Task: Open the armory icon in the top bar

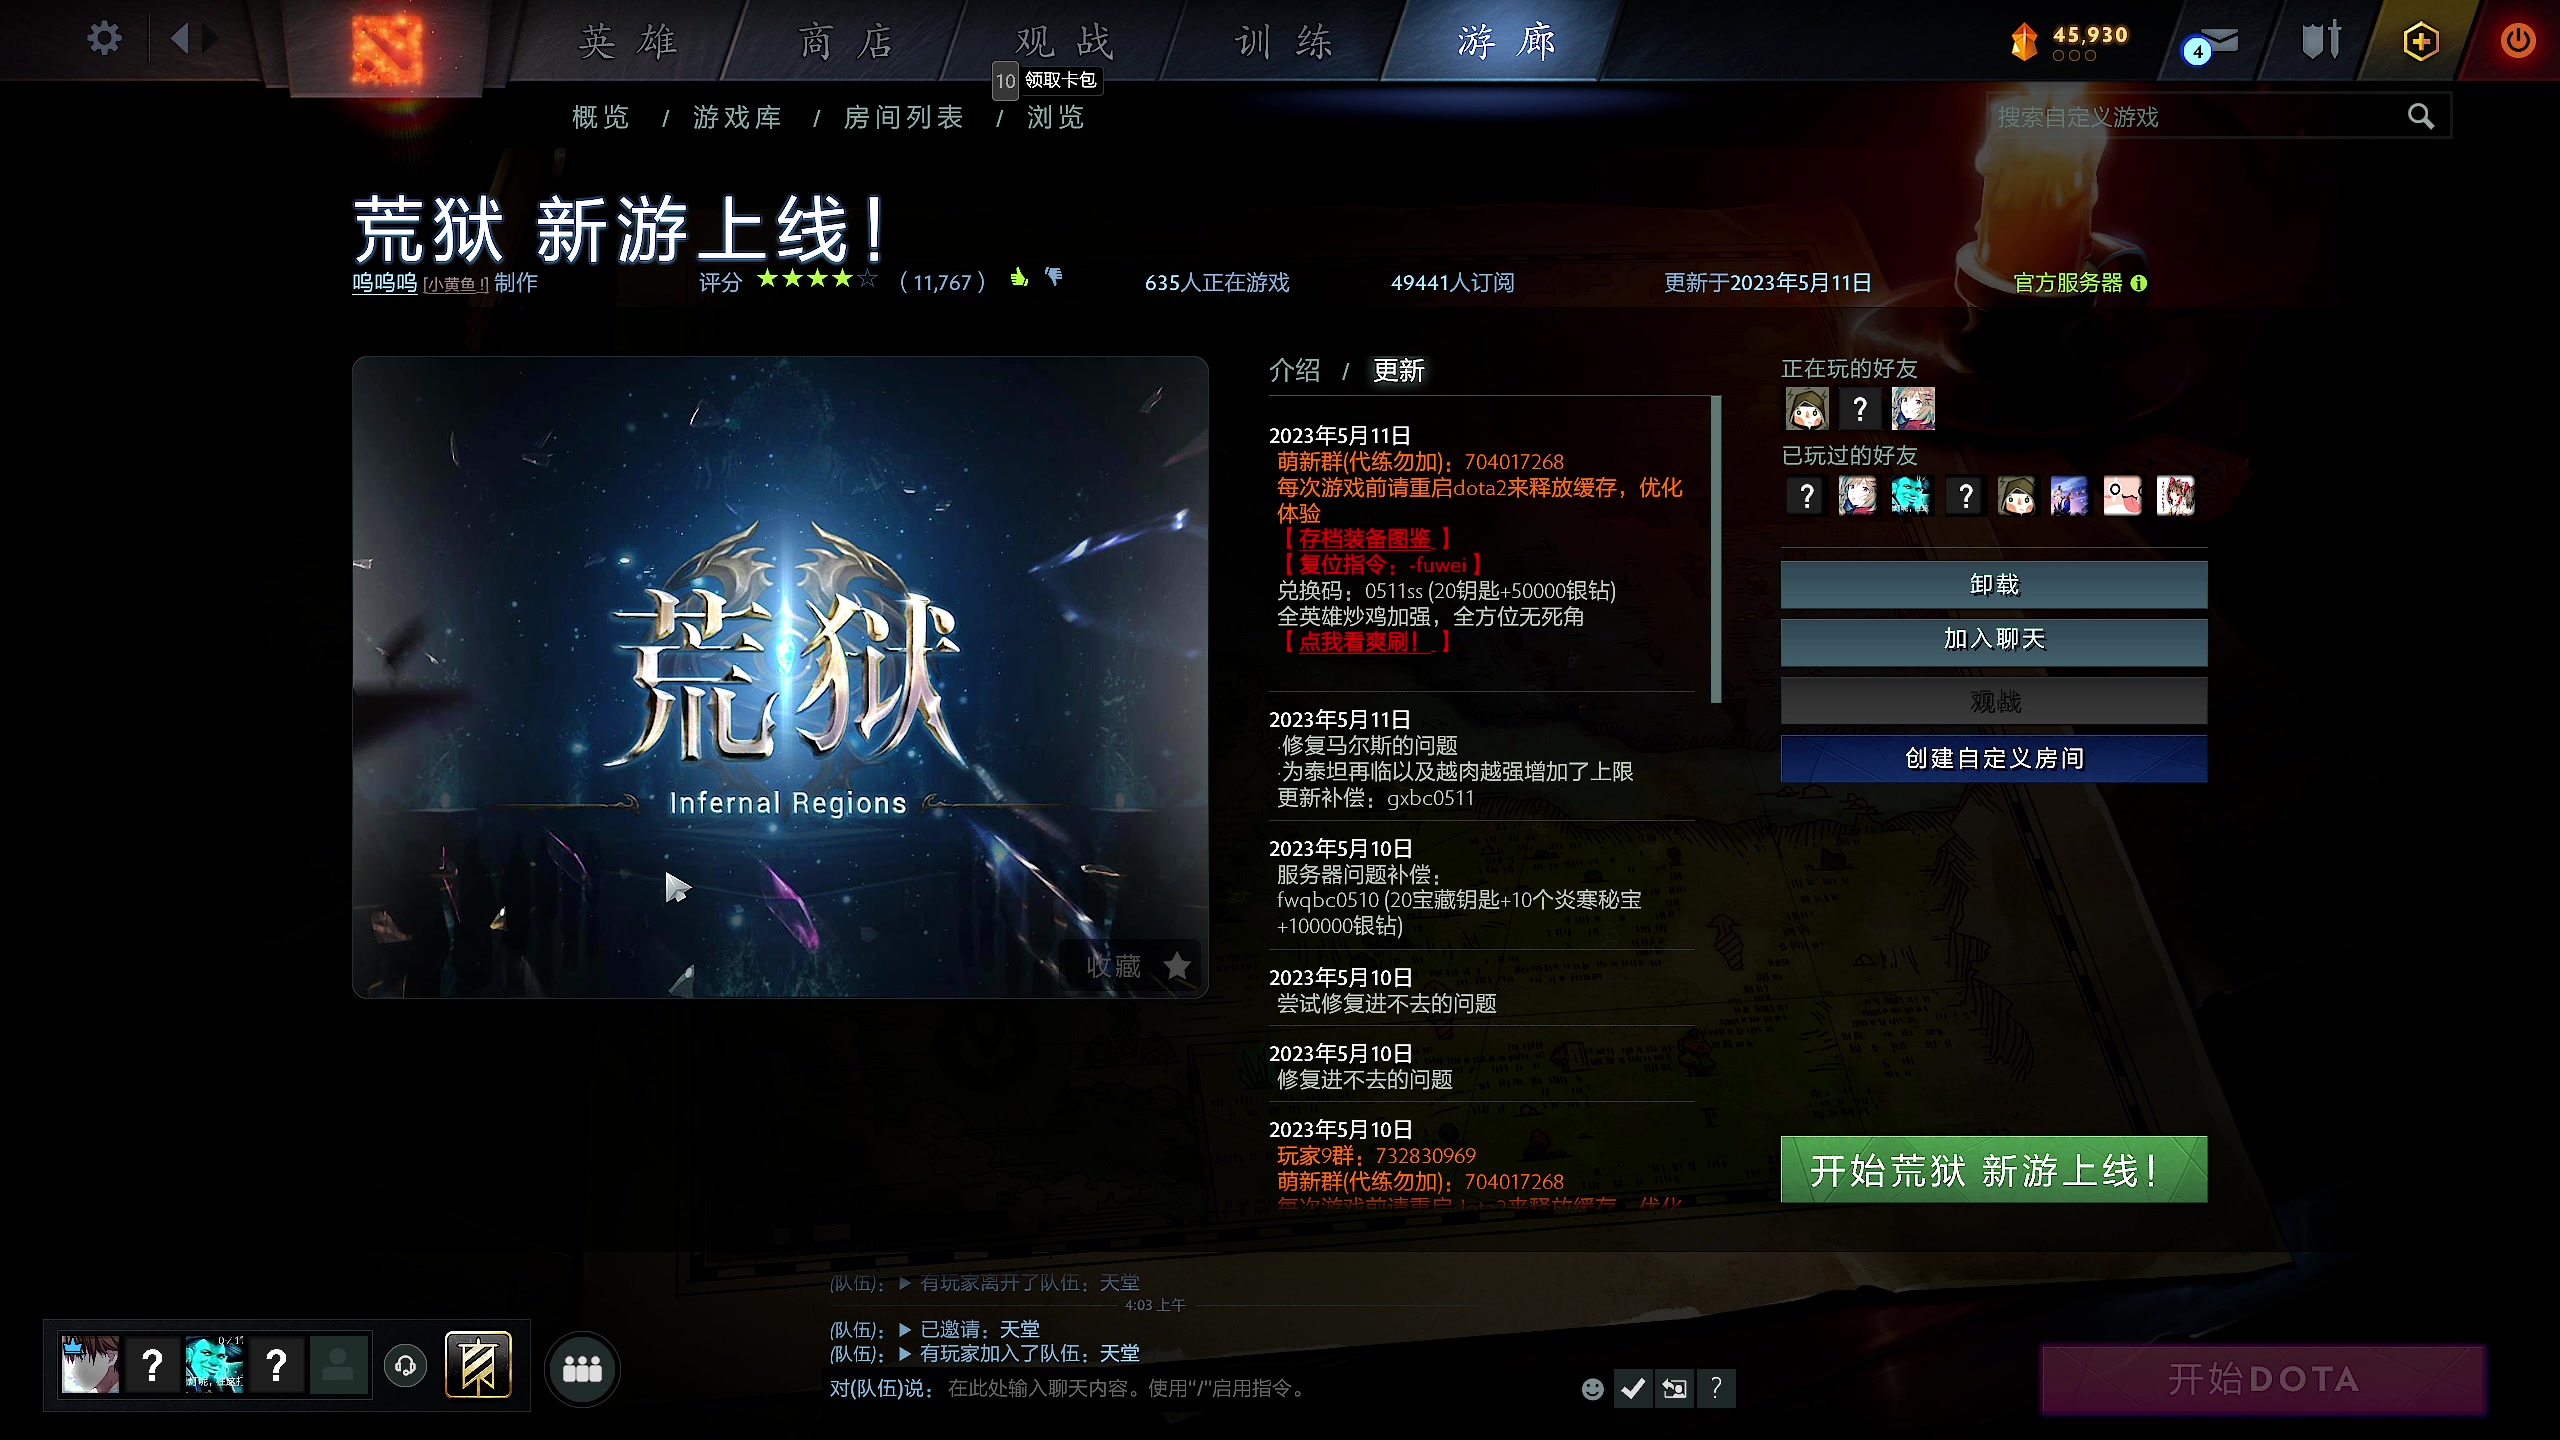Action: click(2321, 41)
